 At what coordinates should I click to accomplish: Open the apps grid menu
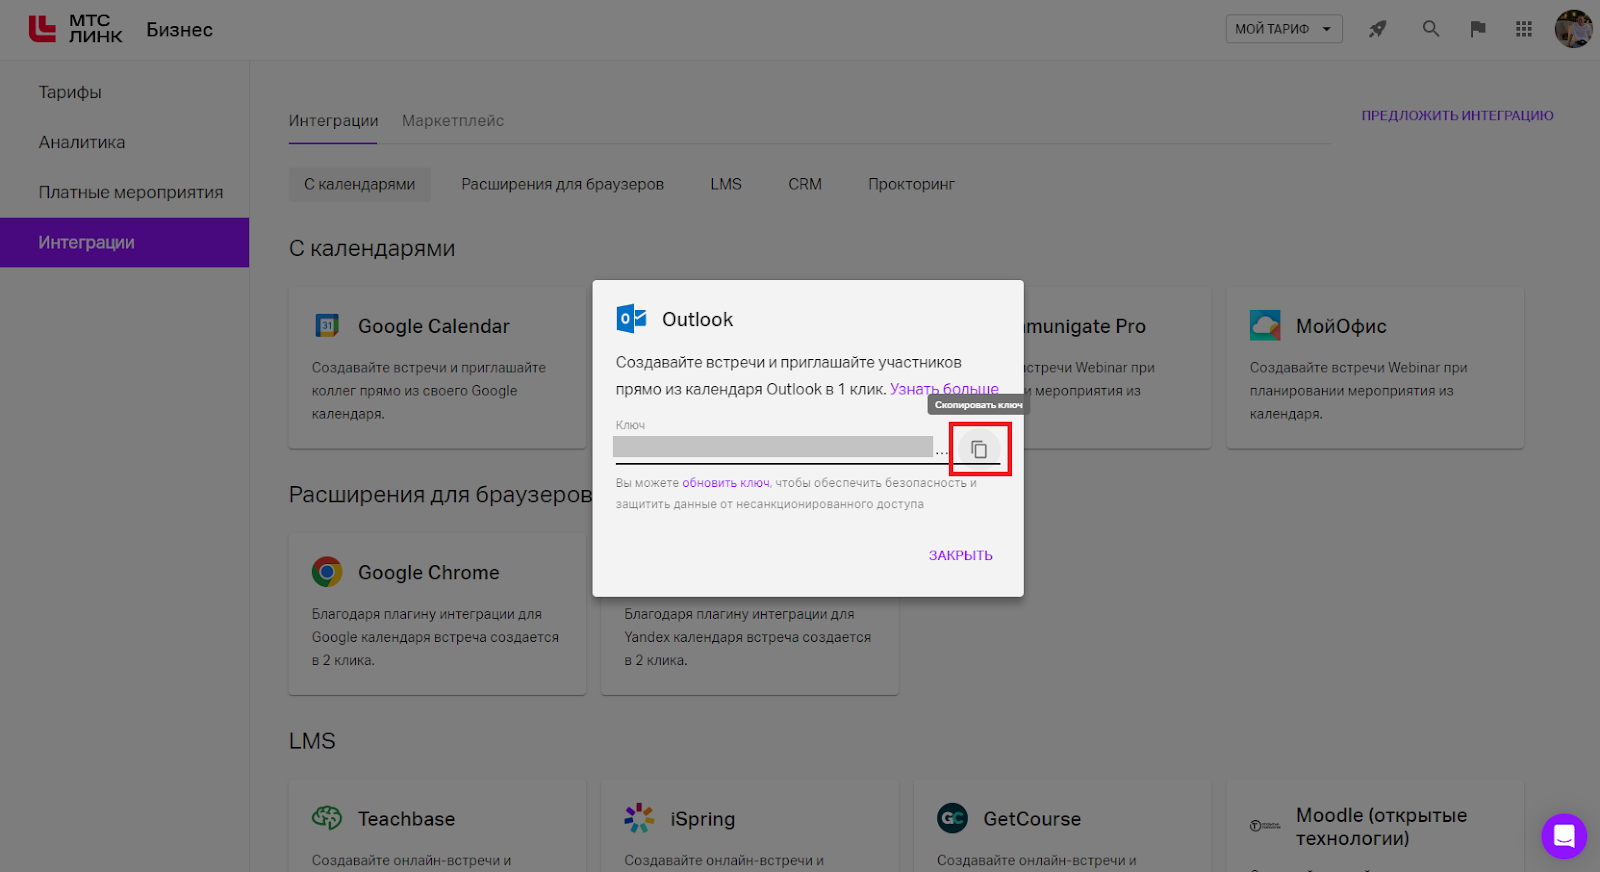coord(1524,29)
